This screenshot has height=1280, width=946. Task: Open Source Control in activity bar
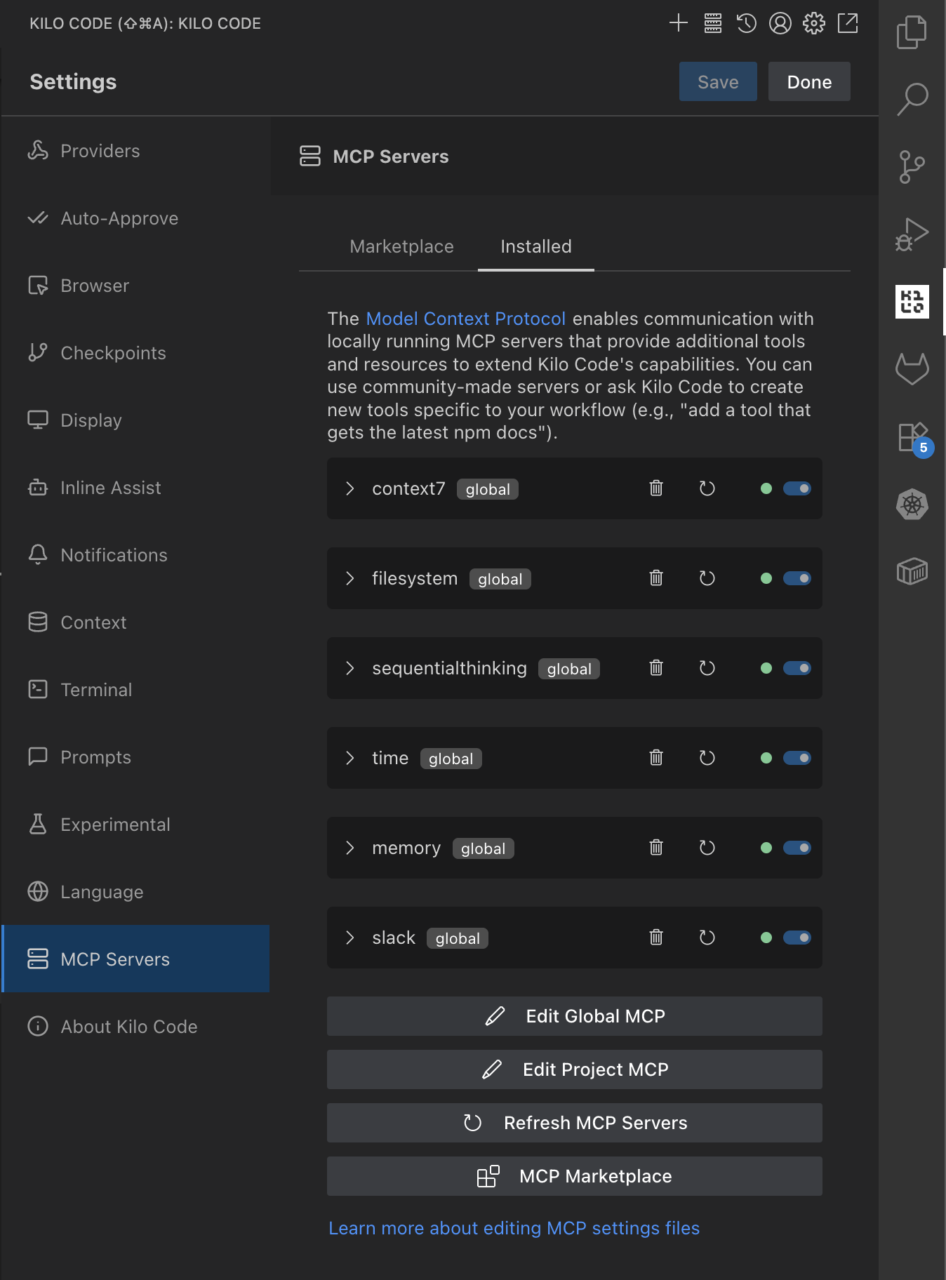tap(911, 167)
